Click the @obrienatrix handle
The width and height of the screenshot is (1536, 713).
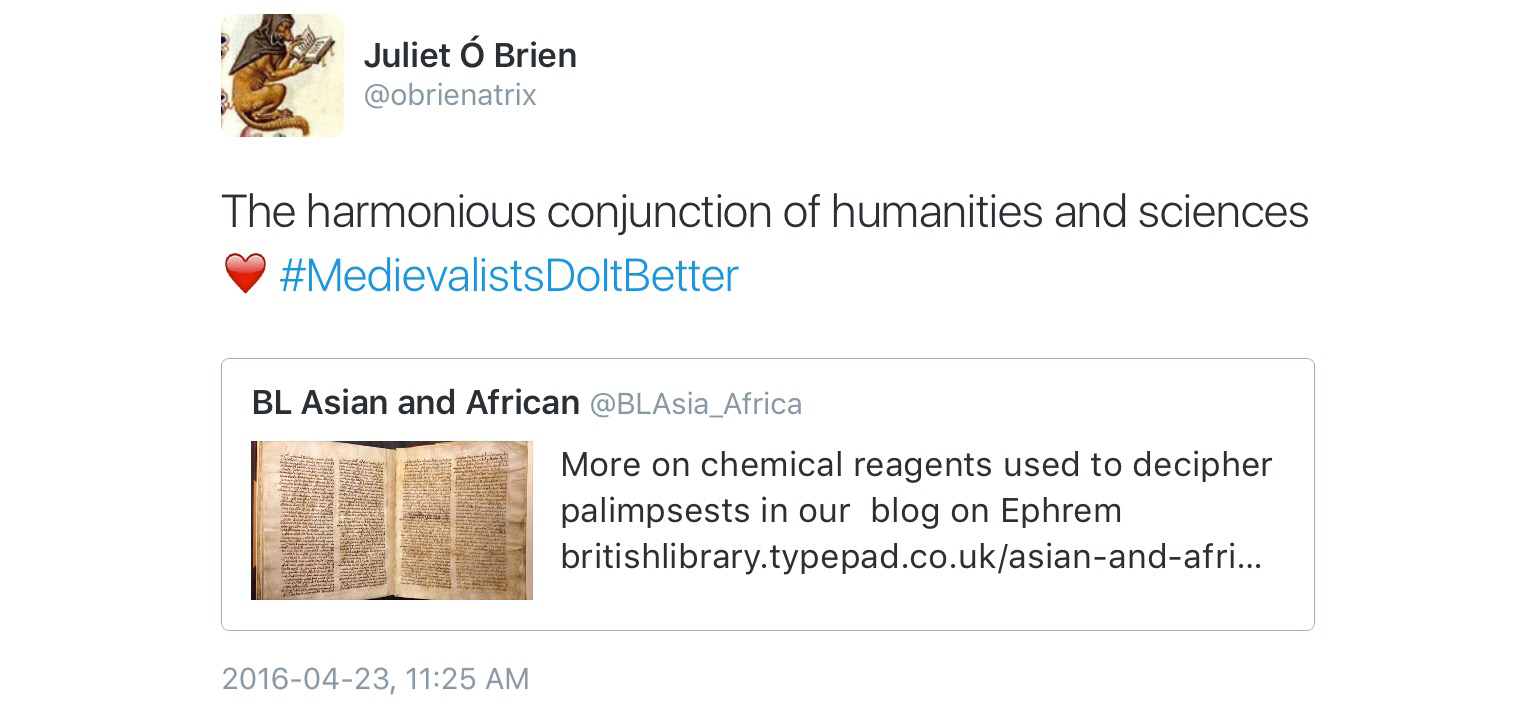click(450, 96)
